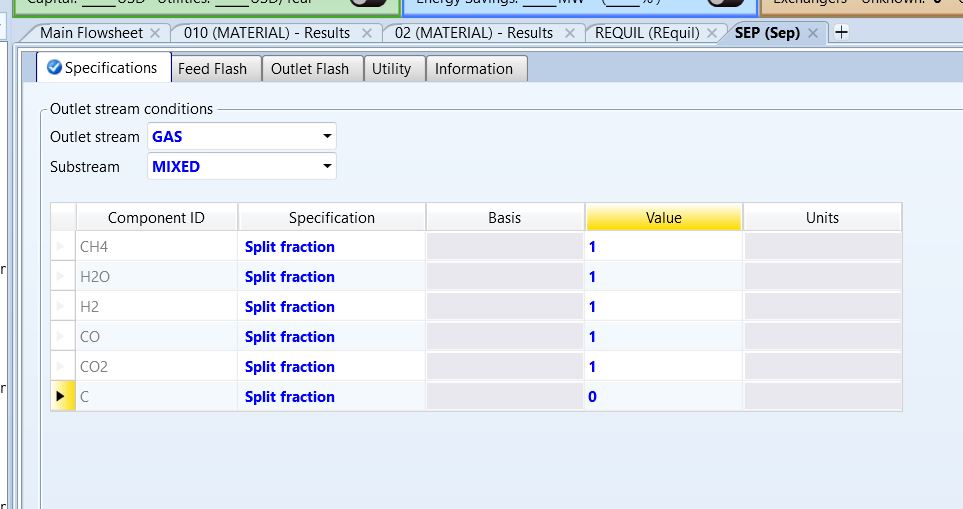The width and height of the screenshot is (963, 509).
Task: Open the Utility sheet tab
Action: click(x=392, y=69)
